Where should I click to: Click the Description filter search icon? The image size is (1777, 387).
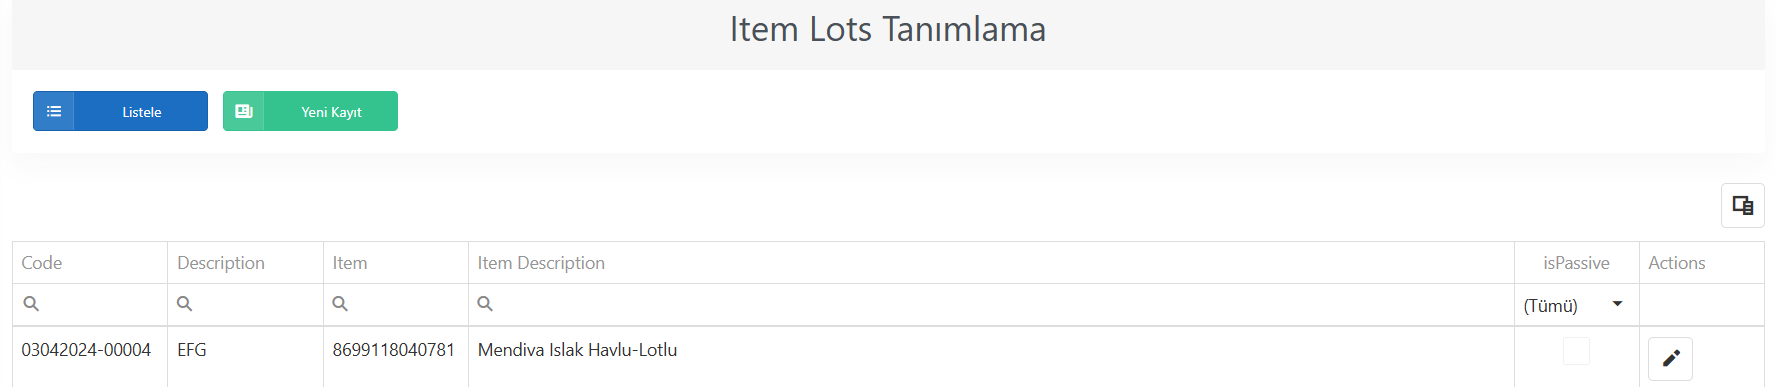click(x=184, y=304)
